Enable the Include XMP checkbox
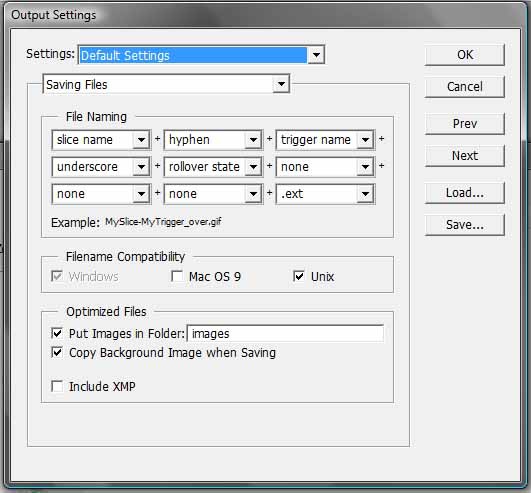This screenshot has height=493, width=531. coord(57,386)
